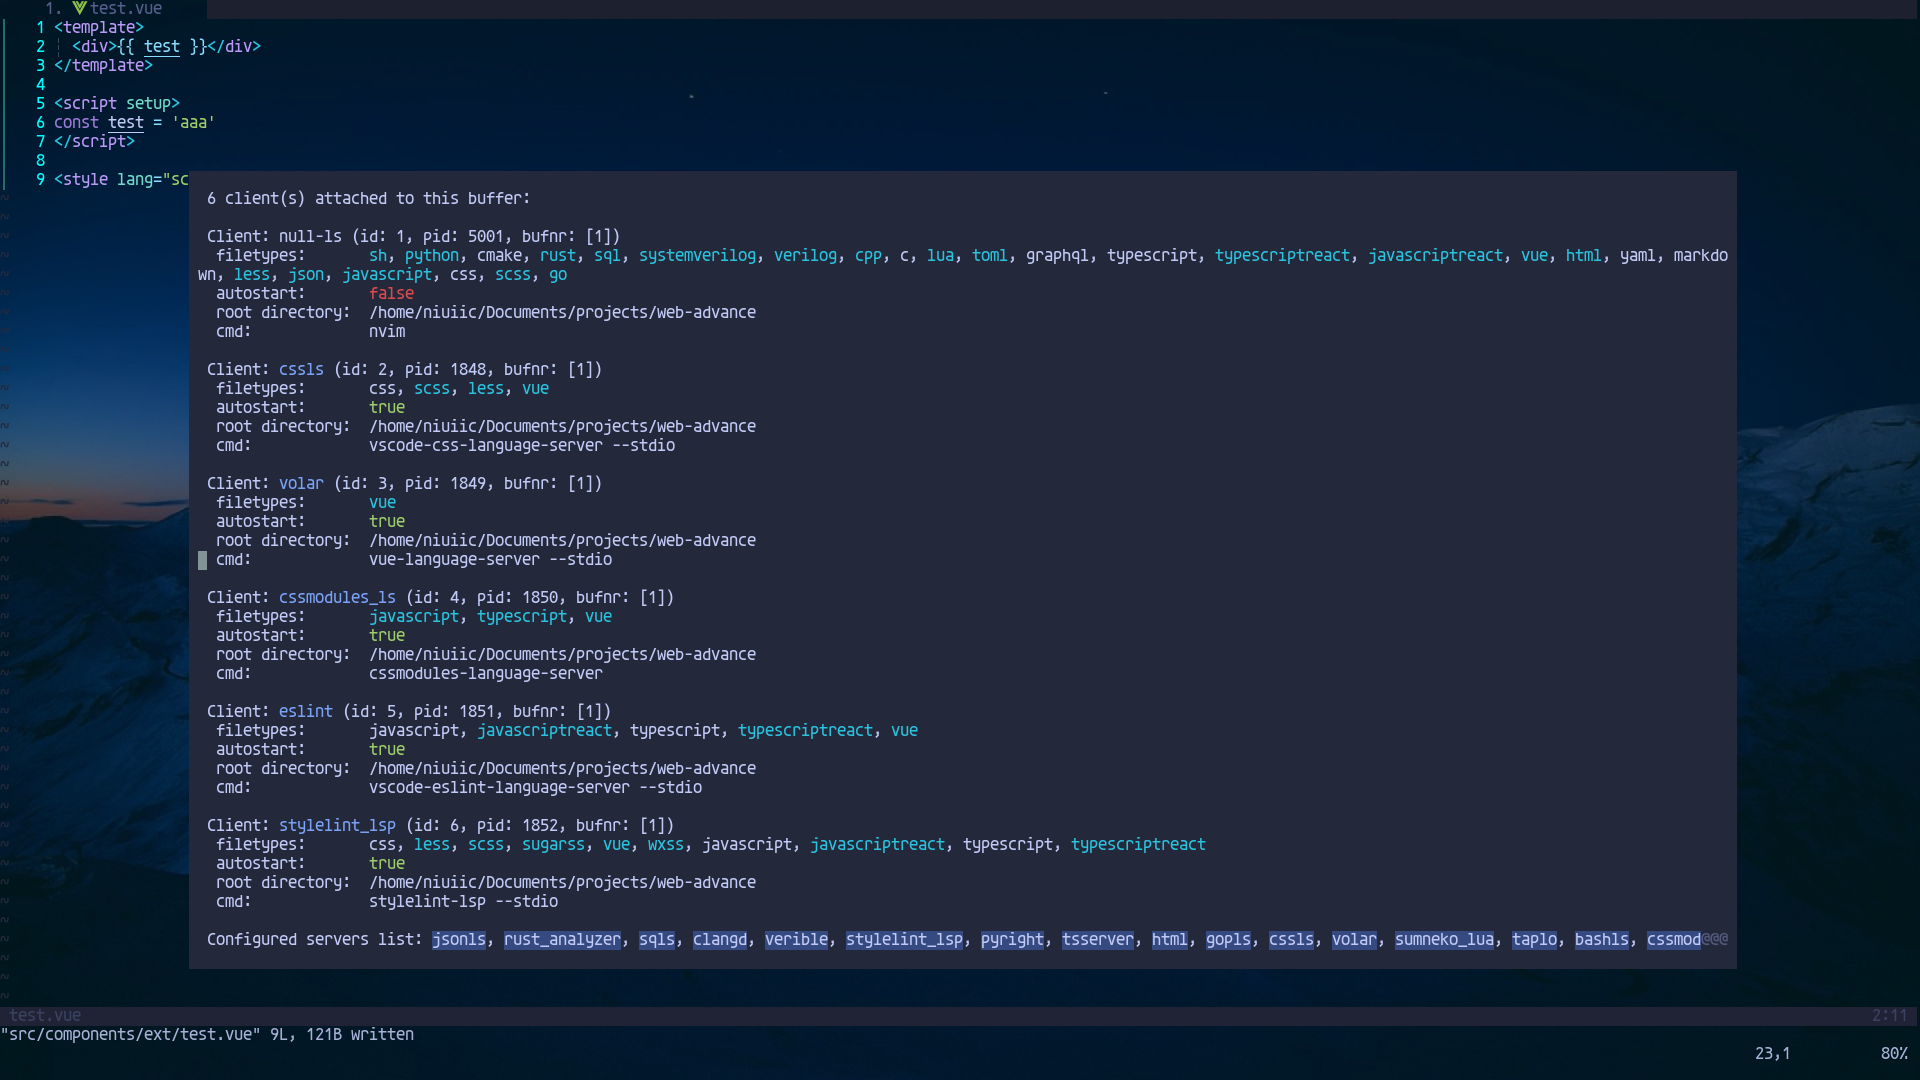The height and width of the screenshot is (1080, 1920).
Task: Click the cssls client name heading
Action: point(300,369)
